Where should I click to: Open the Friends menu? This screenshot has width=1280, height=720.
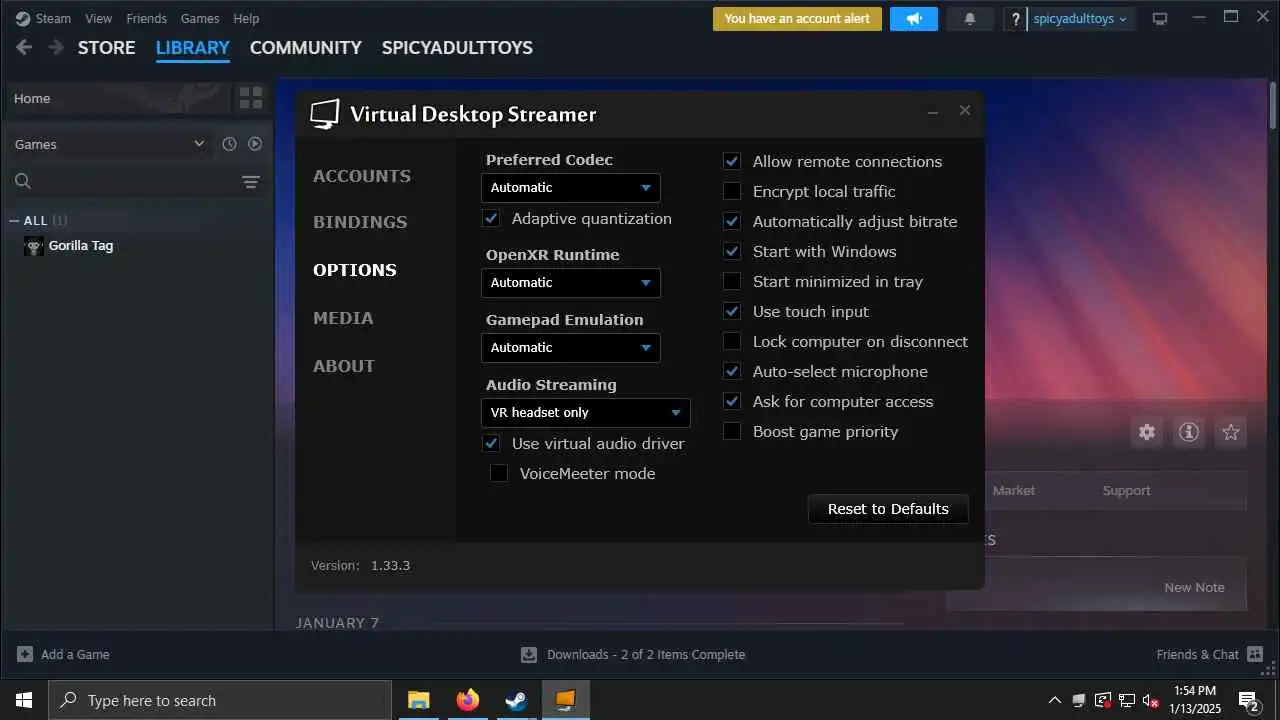coord(146,18)
